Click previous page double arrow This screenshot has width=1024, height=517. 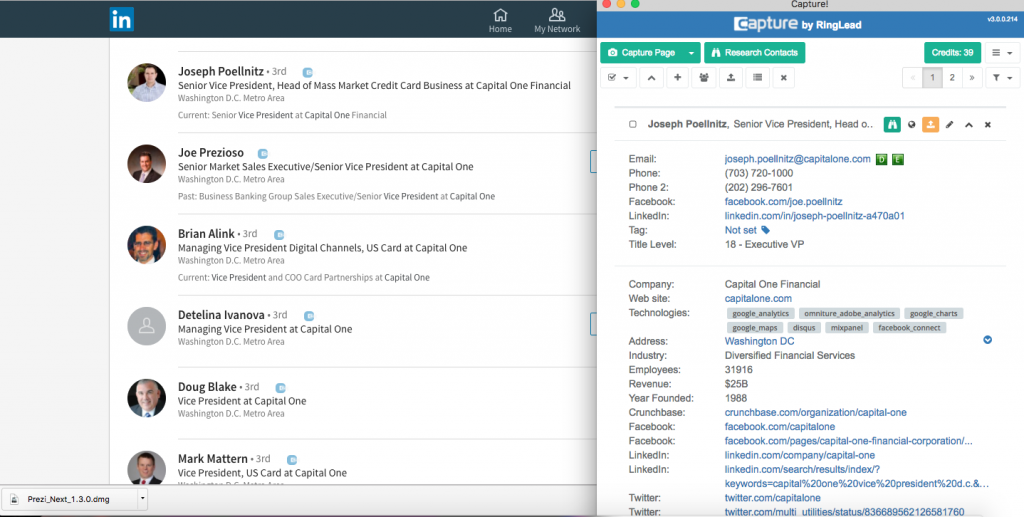tap(912, 78)
